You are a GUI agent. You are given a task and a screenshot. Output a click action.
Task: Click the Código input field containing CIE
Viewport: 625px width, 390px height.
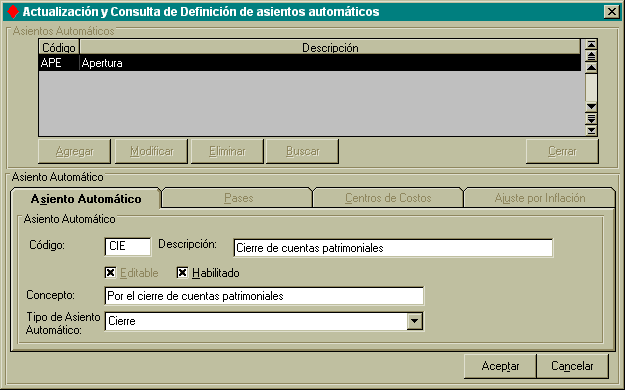point(128,246)
